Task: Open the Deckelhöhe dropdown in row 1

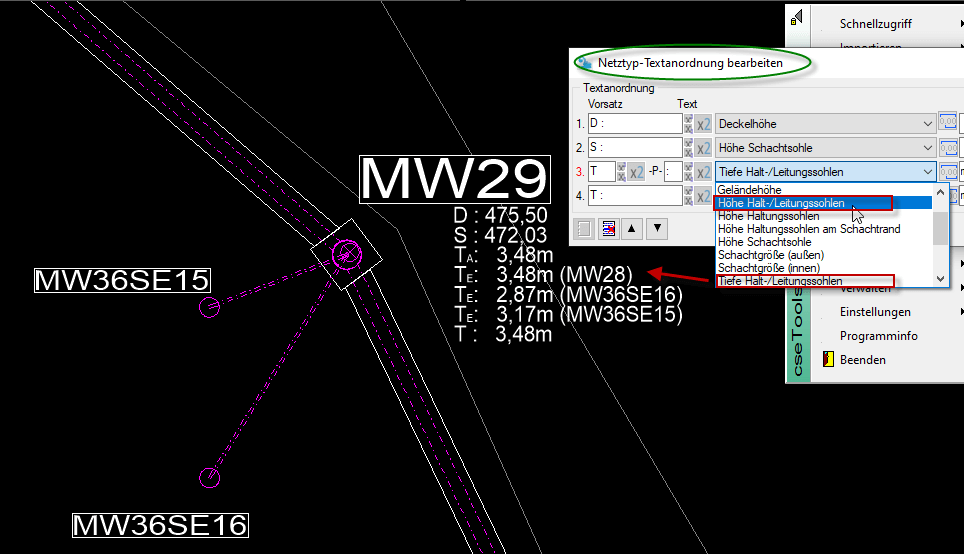Action: 928,124
